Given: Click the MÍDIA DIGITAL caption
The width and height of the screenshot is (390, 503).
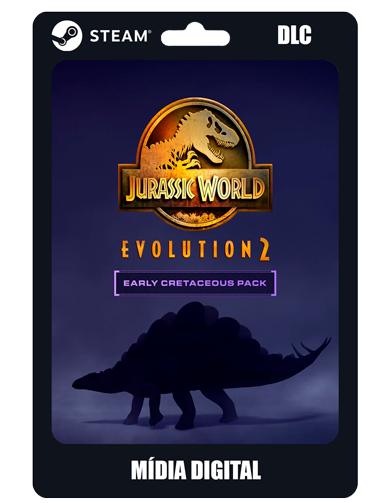Looking at the screenshot, I should point(196,470).
